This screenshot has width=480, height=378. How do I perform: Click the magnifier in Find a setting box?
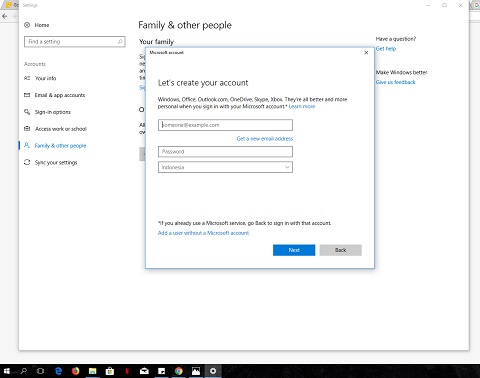click(120, 41)
